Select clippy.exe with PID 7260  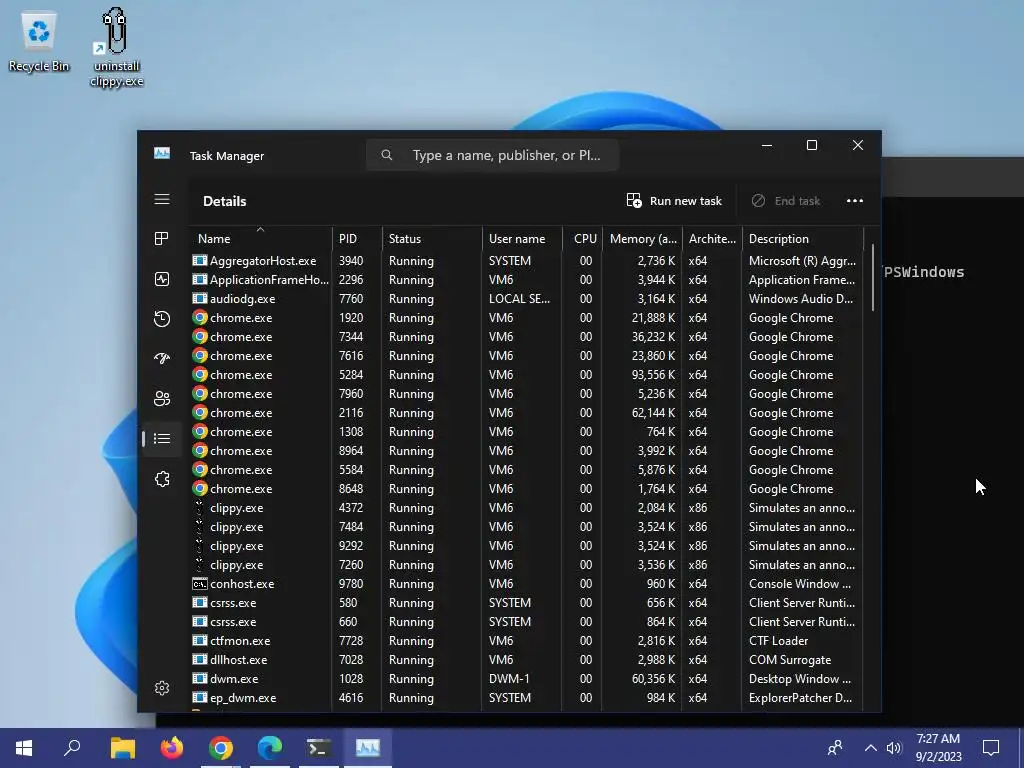click(526, 564)
